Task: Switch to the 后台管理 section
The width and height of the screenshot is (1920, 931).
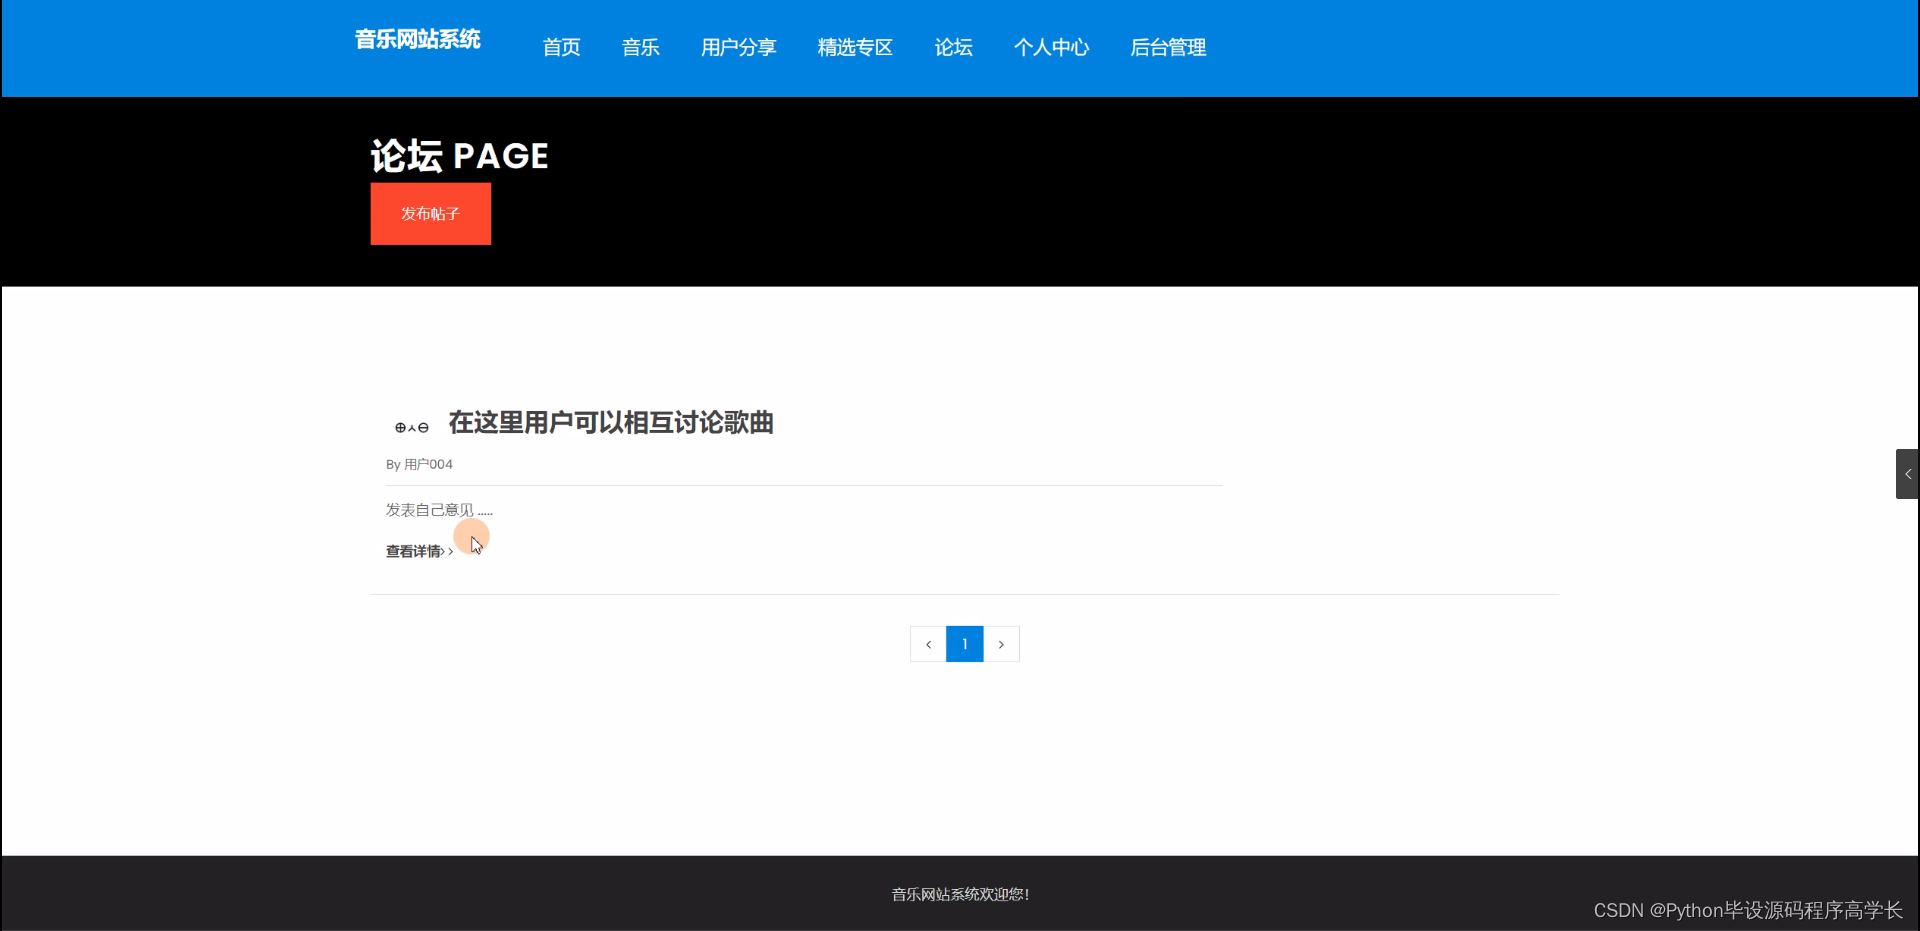Action: (1168, 47)
